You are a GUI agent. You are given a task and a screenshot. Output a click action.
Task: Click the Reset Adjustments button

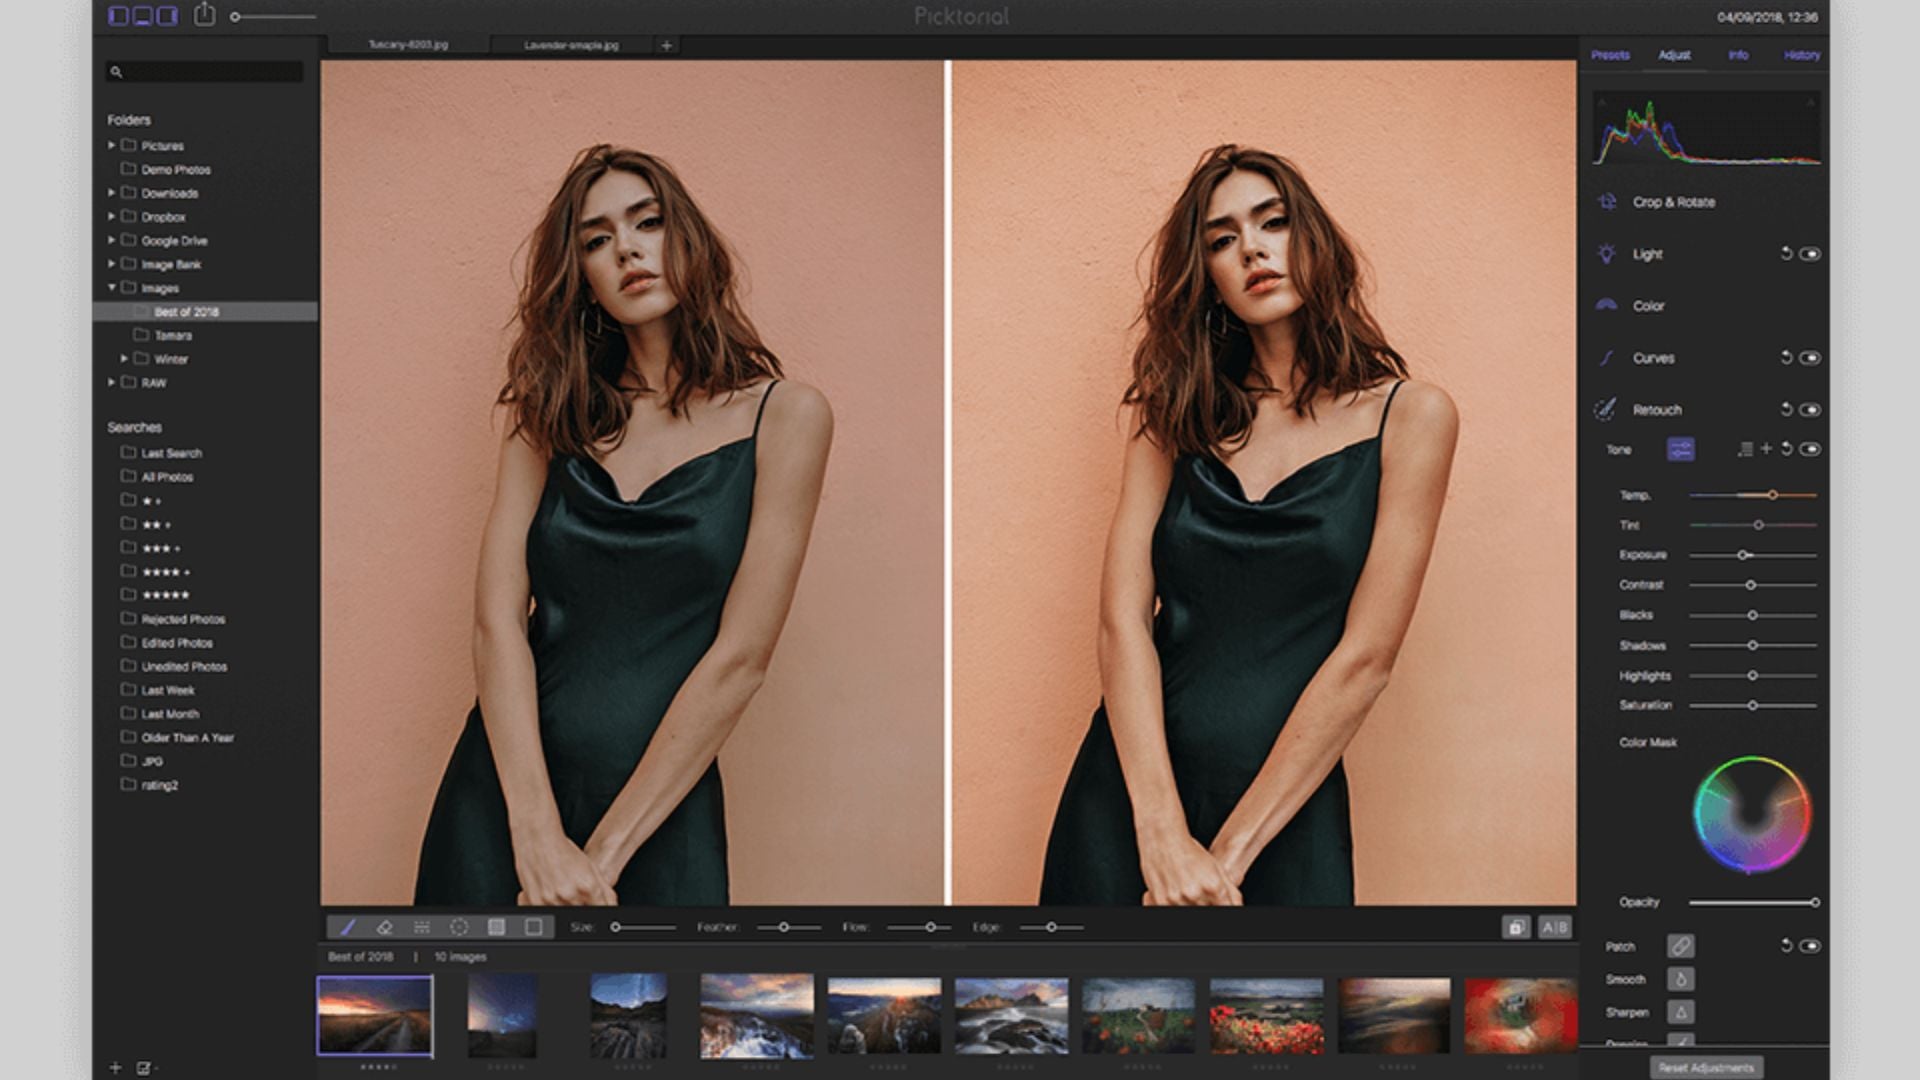click(x=1706, y=1067)
